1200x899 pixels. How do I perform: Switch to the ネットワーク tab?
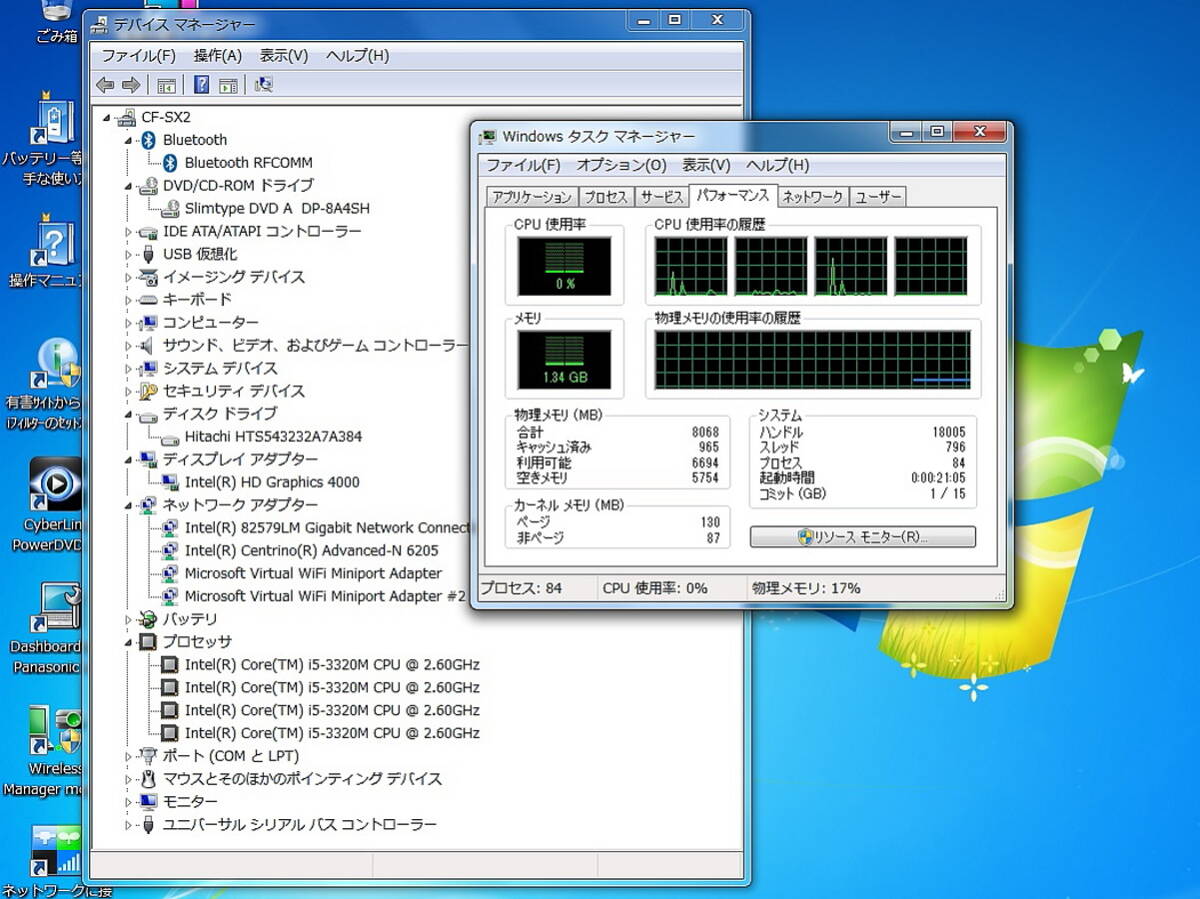812,197
